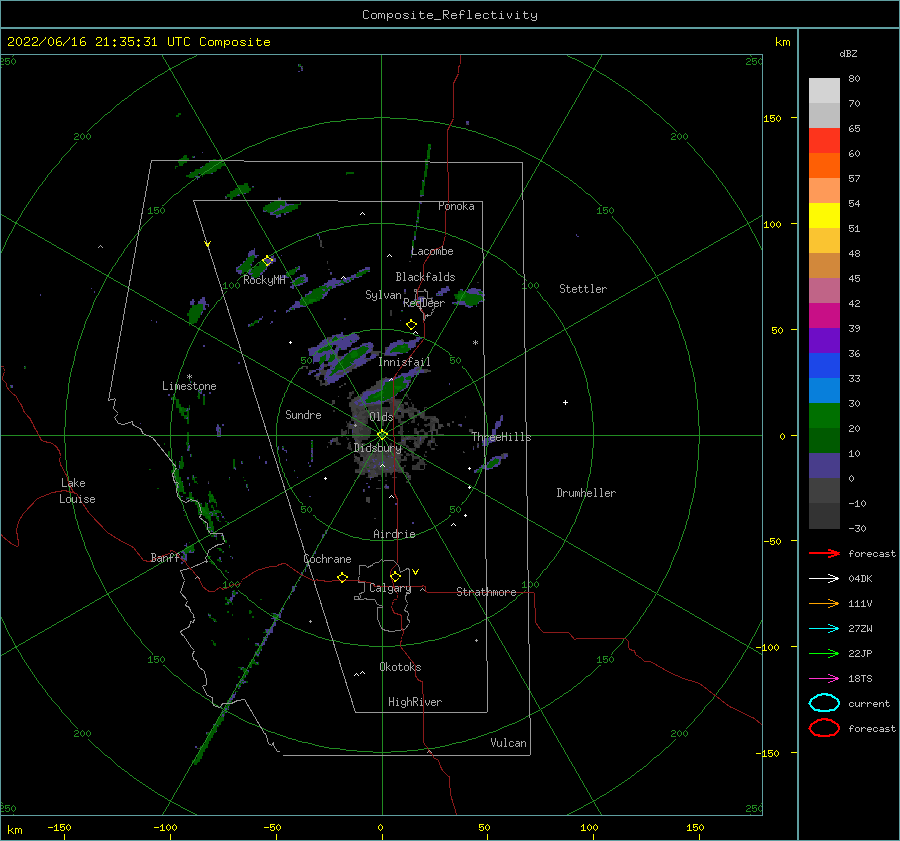Viewport: 900px width, 841px height.
Task: Click the asterisk marker above Limestone
Action: pos(189,377)
